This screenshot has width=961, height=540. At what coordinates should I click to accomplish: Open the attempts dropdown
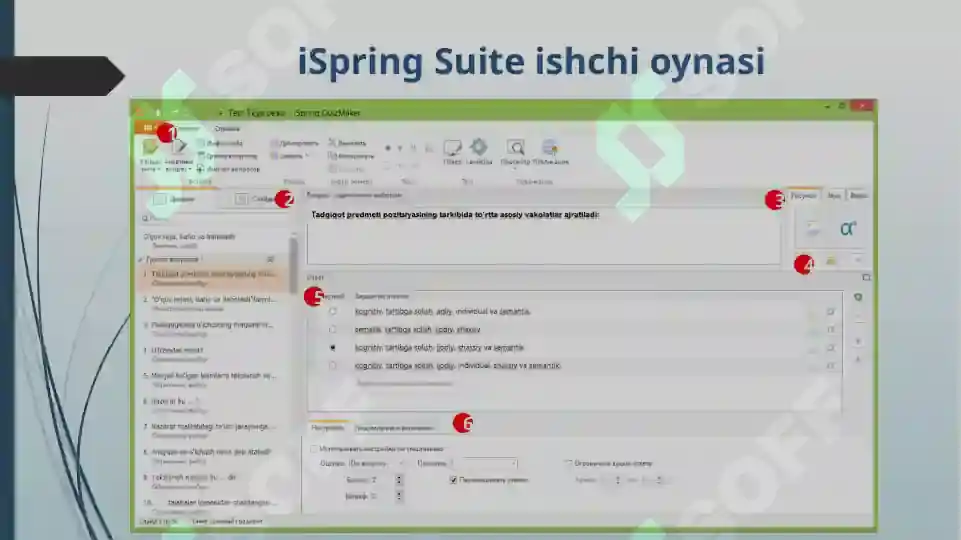(484, 463)
